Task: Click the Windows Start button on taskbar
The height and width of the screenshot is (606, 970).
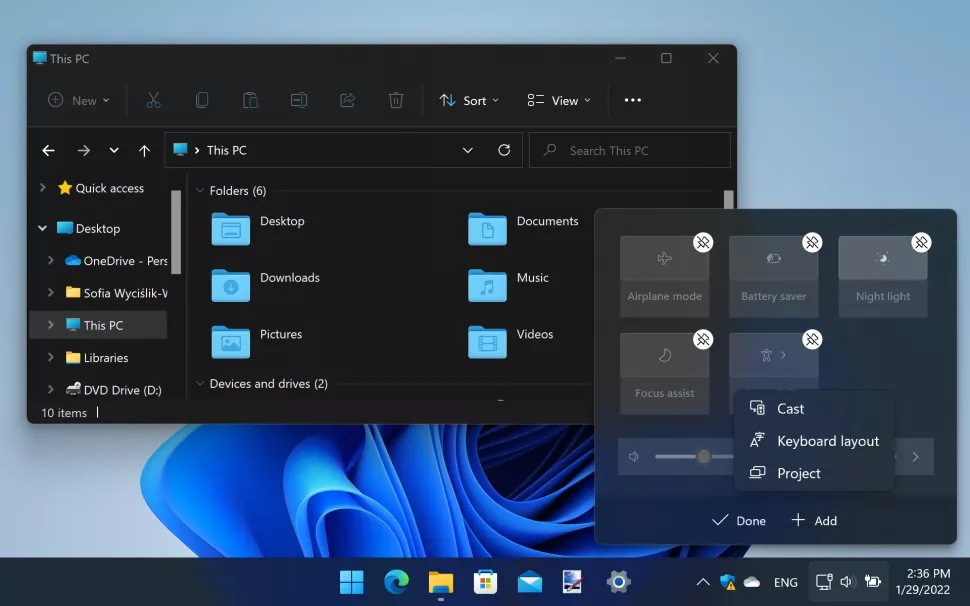Action: [x=352, y=582]
